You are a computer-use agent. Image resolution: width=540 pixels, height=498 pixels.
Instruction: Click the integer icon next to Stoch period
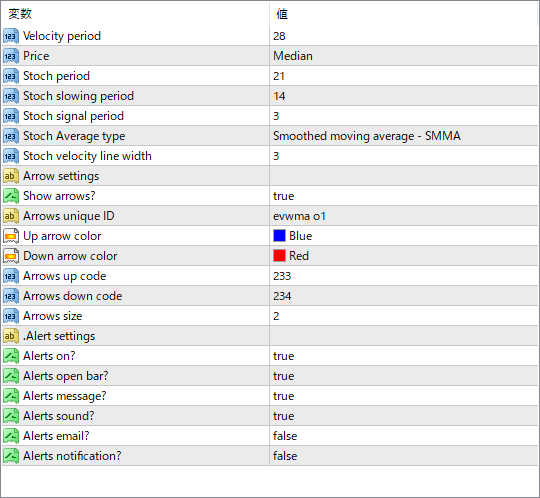[x=11, y=76]
